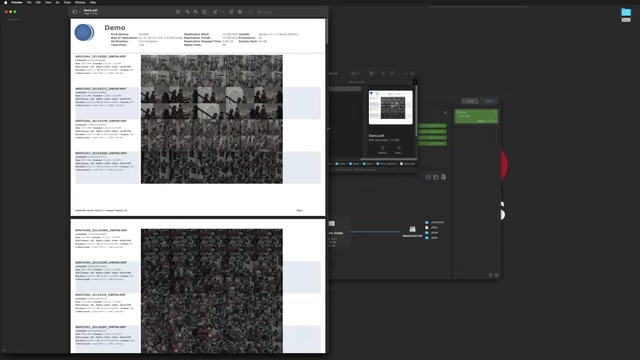Open the Apple menu
640x360 pixels.
(x=6, y=2)
